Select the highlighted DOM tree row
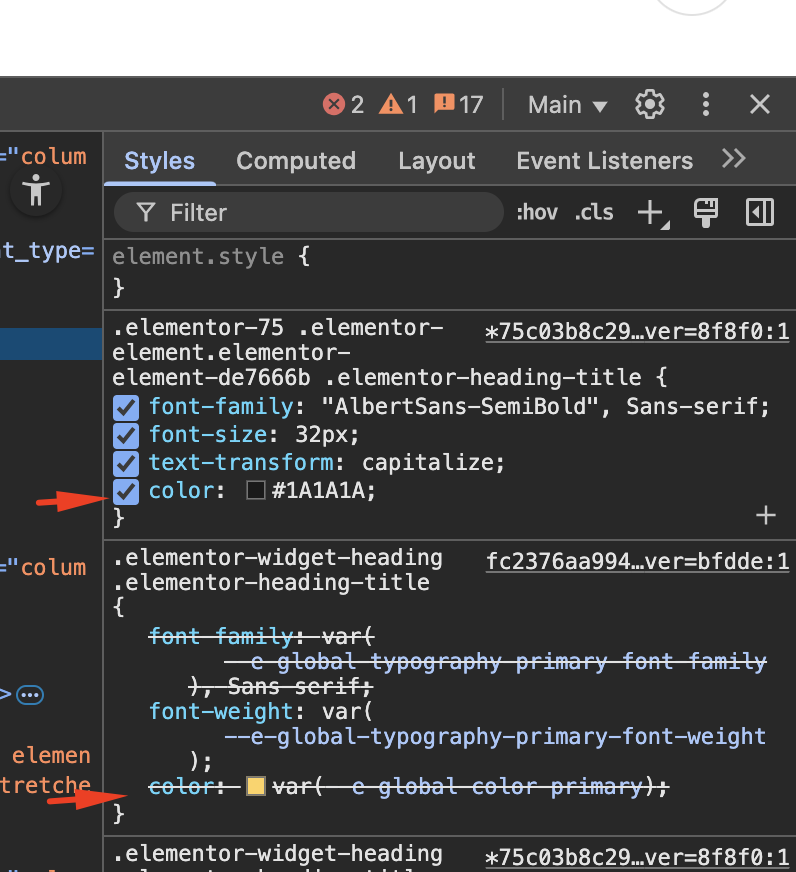The height and width of the screenshot is (872, 796). pos(51,344)
